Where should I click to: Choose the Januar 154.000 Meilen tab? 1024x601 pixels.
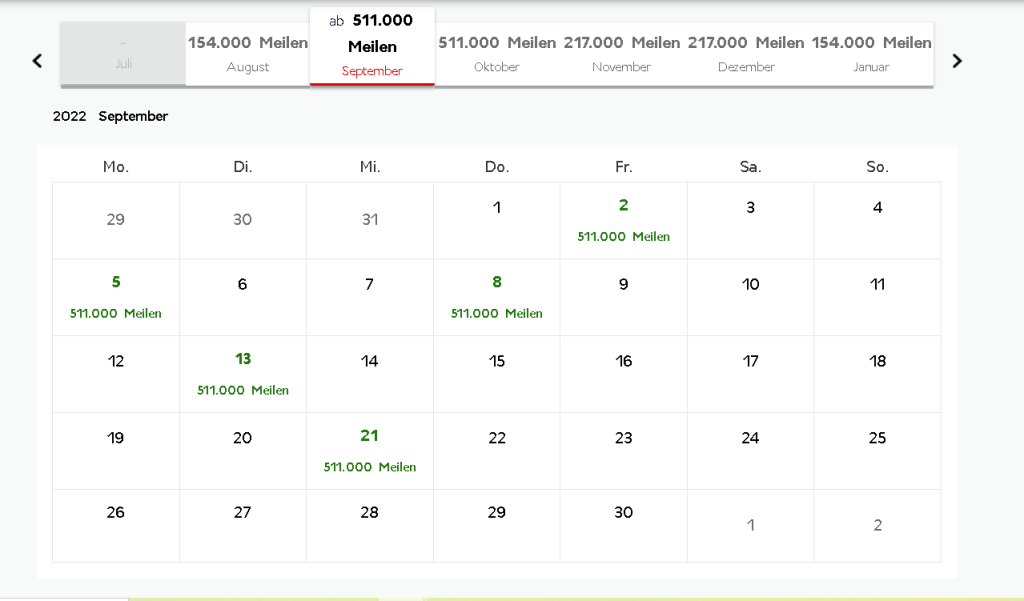(x=871, y=54)
